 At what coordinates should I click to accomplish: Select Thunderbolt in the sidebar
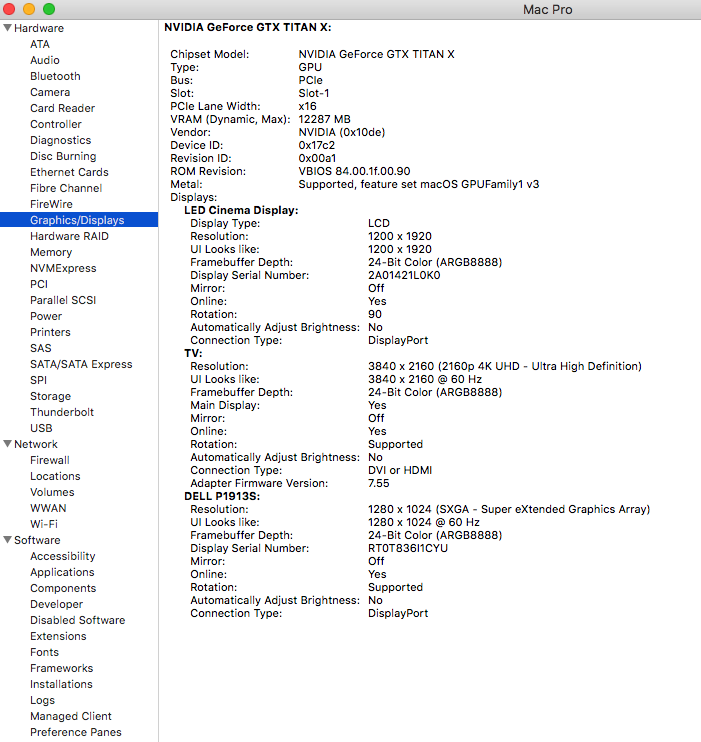coord(62,412)
